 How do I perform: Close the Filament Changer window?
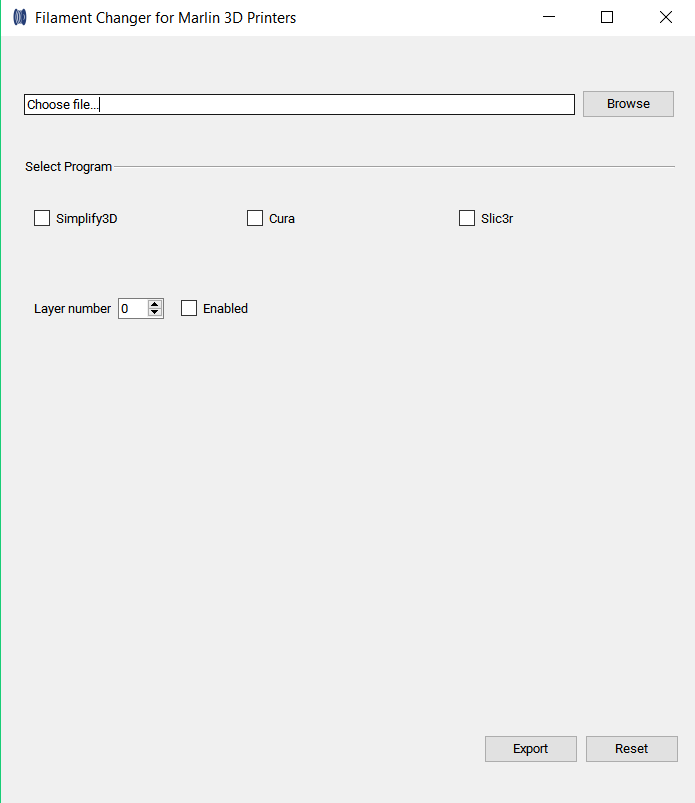pos(666,17)
